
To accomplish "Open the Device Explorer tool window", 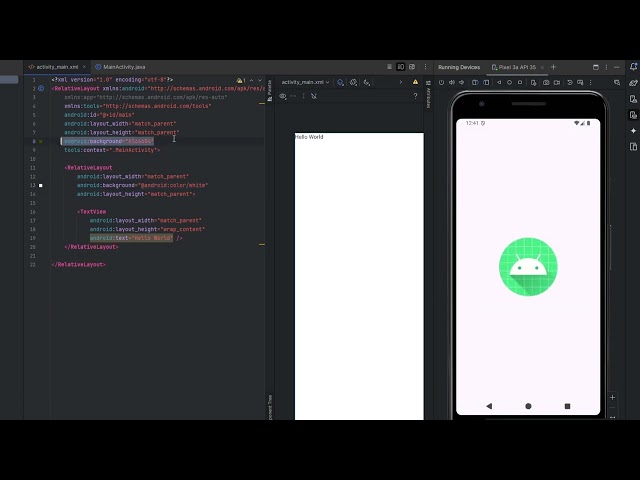I will pyautogui.click(x=633, y=147).
